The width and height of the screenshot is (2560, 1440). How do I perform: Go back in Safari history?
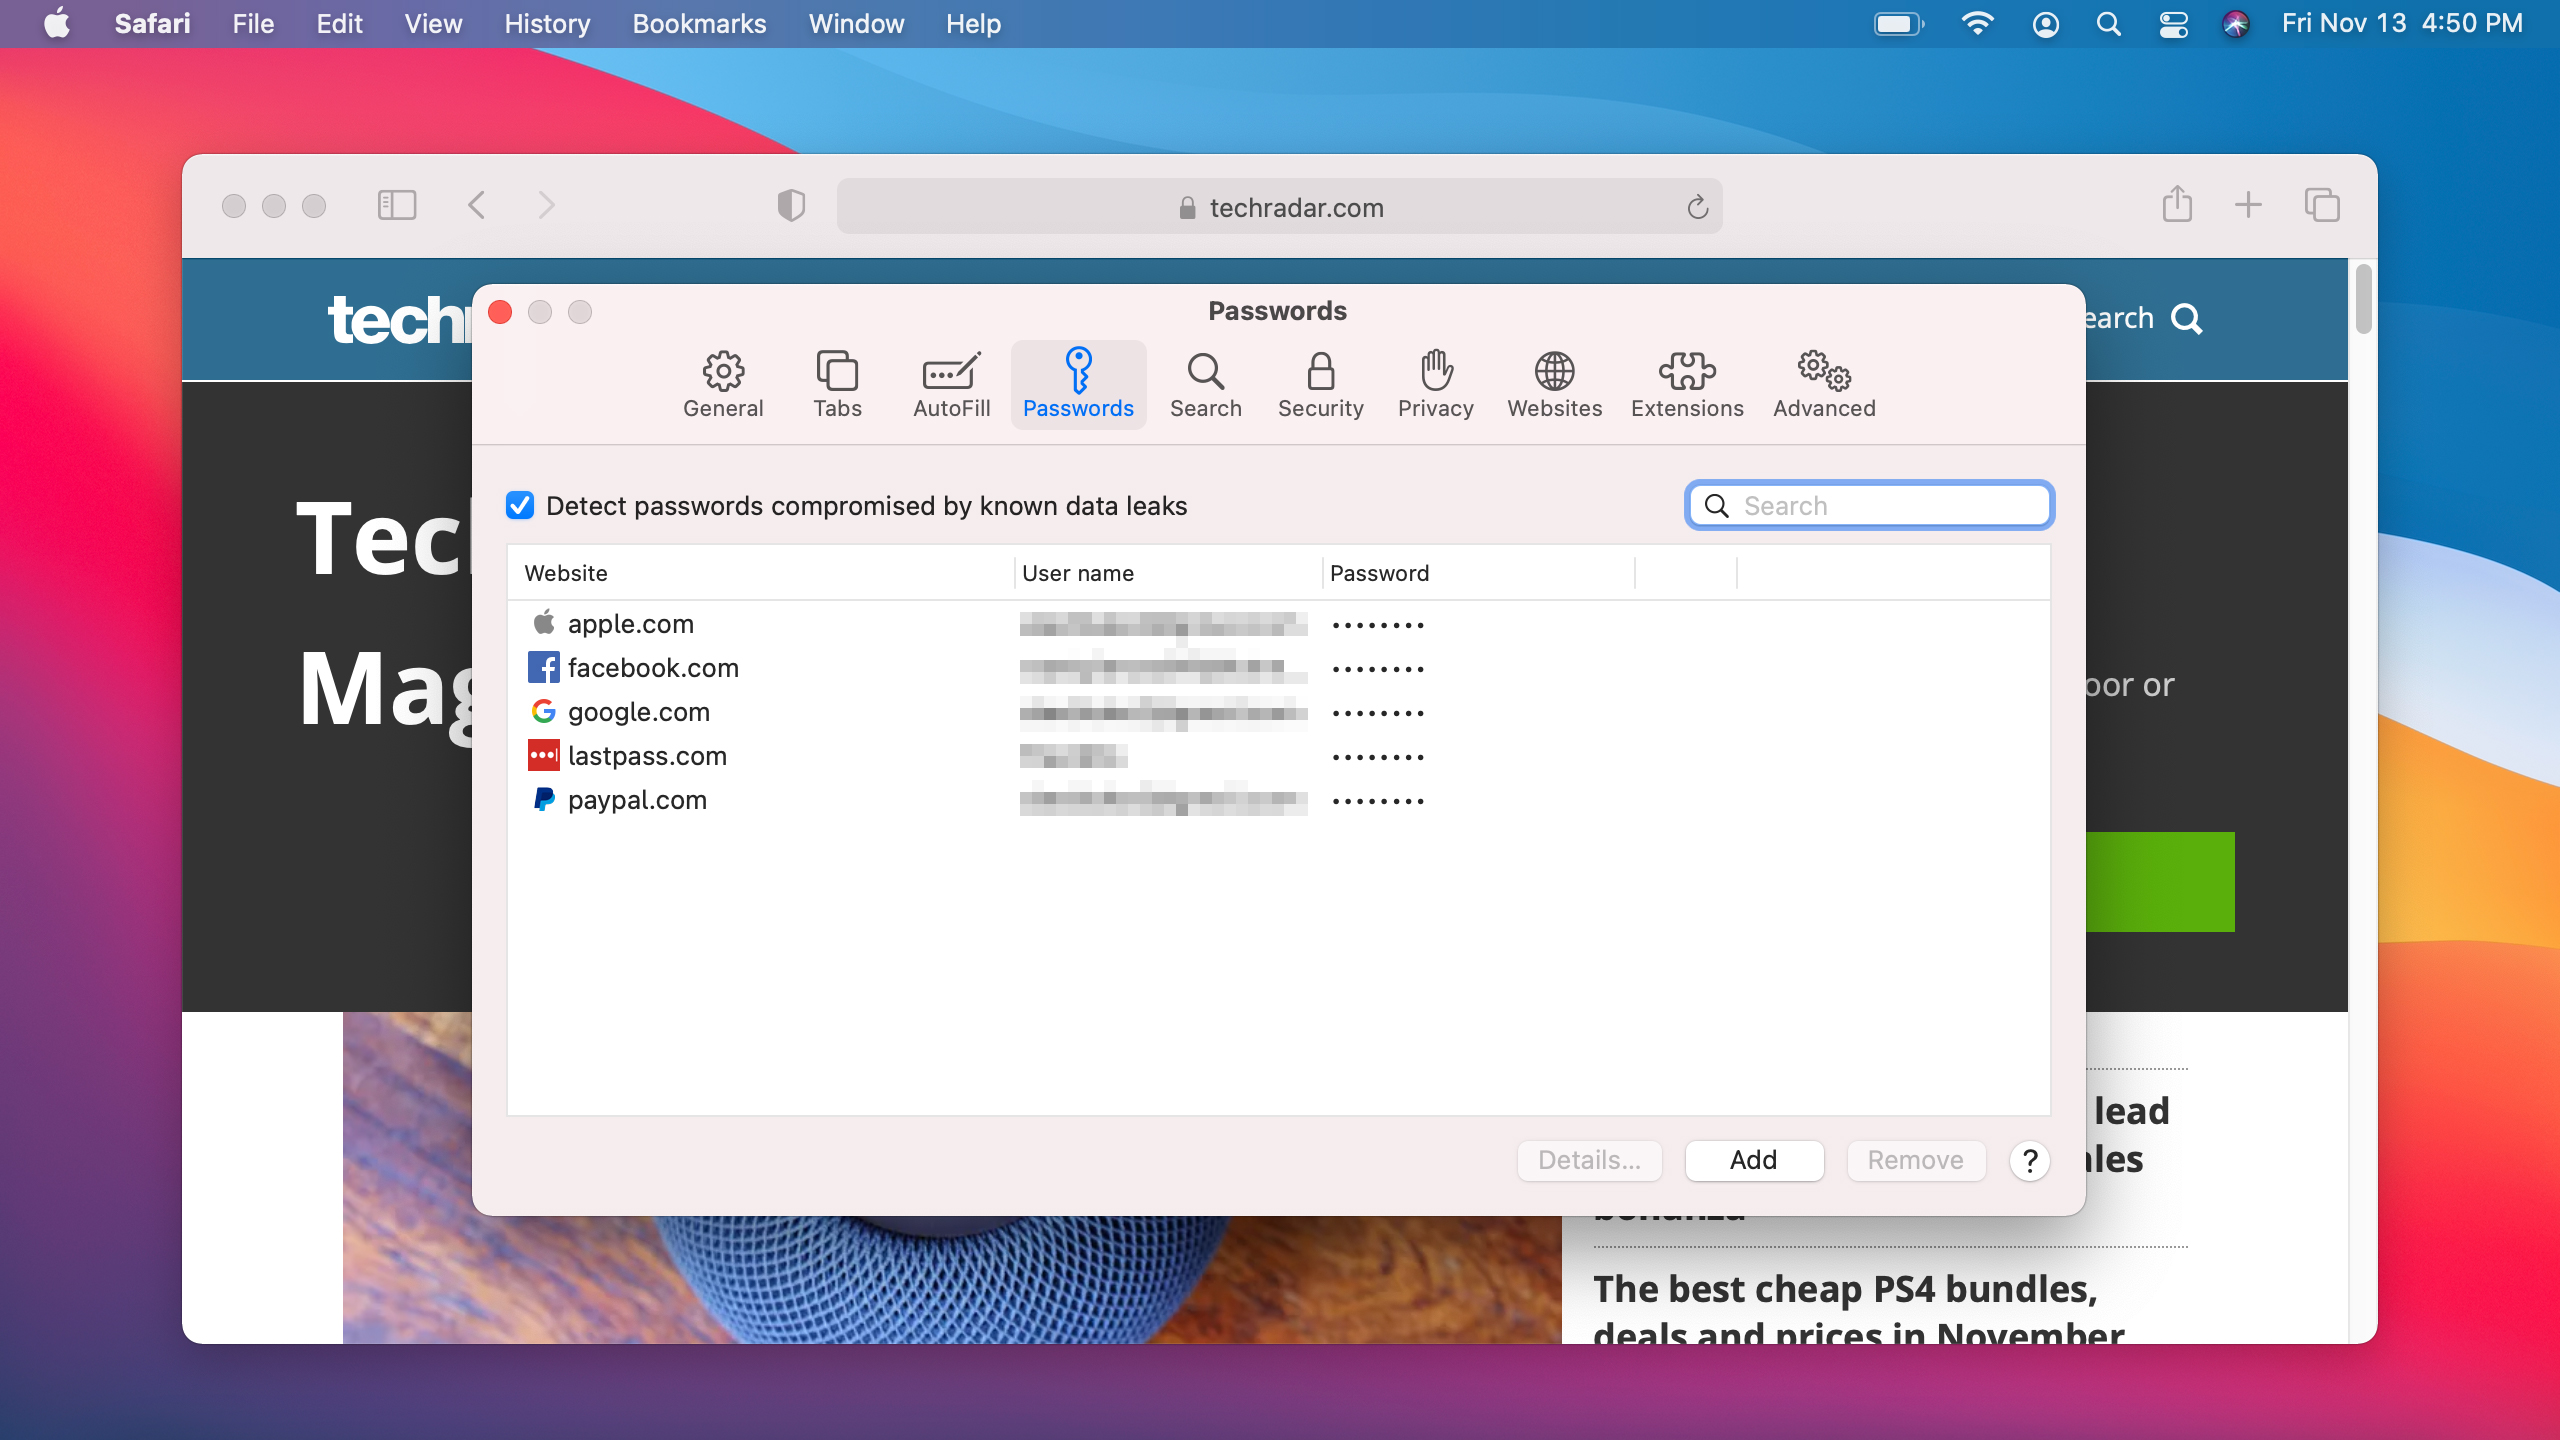(477, 205)
